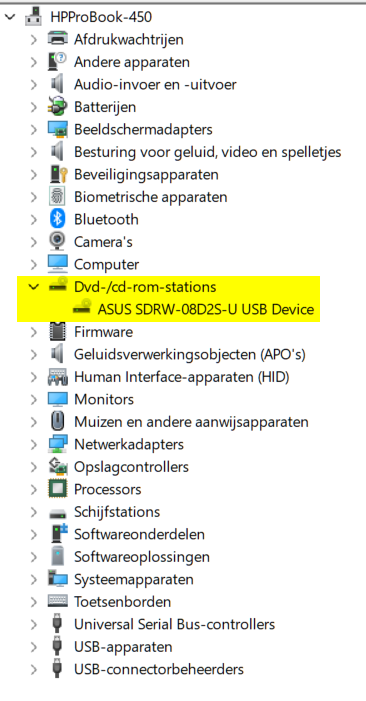
Task: Select Muizen en andere aanwijsapparaten
Action: coord(191,422)
